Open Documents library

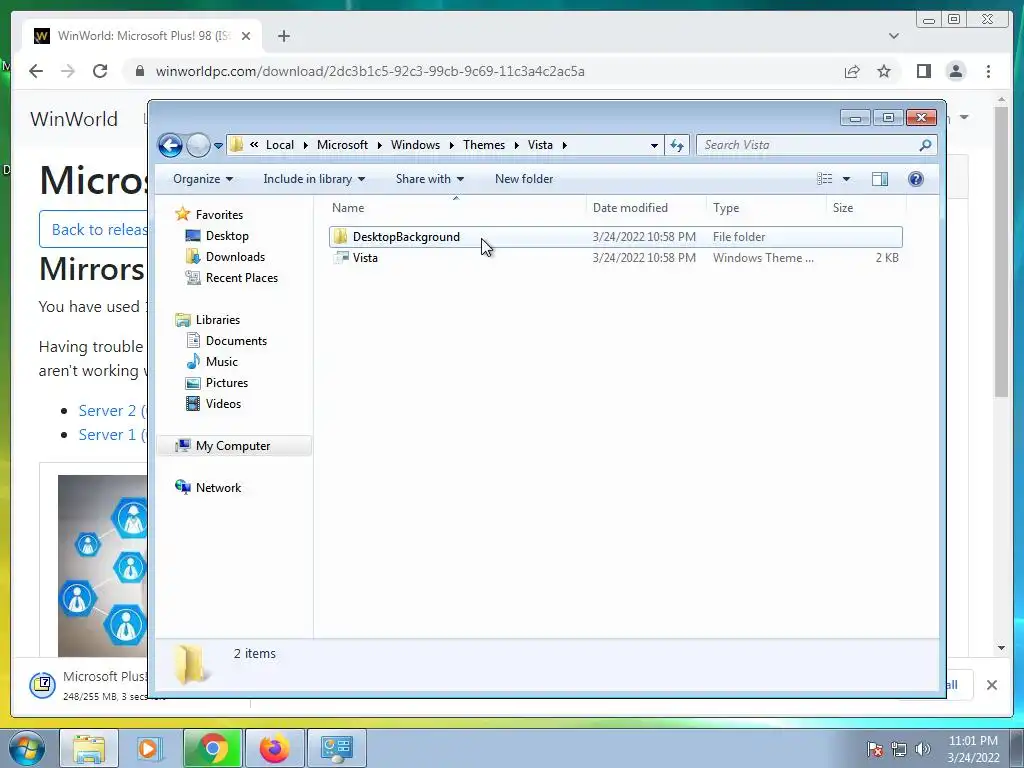tap(236, 340)
